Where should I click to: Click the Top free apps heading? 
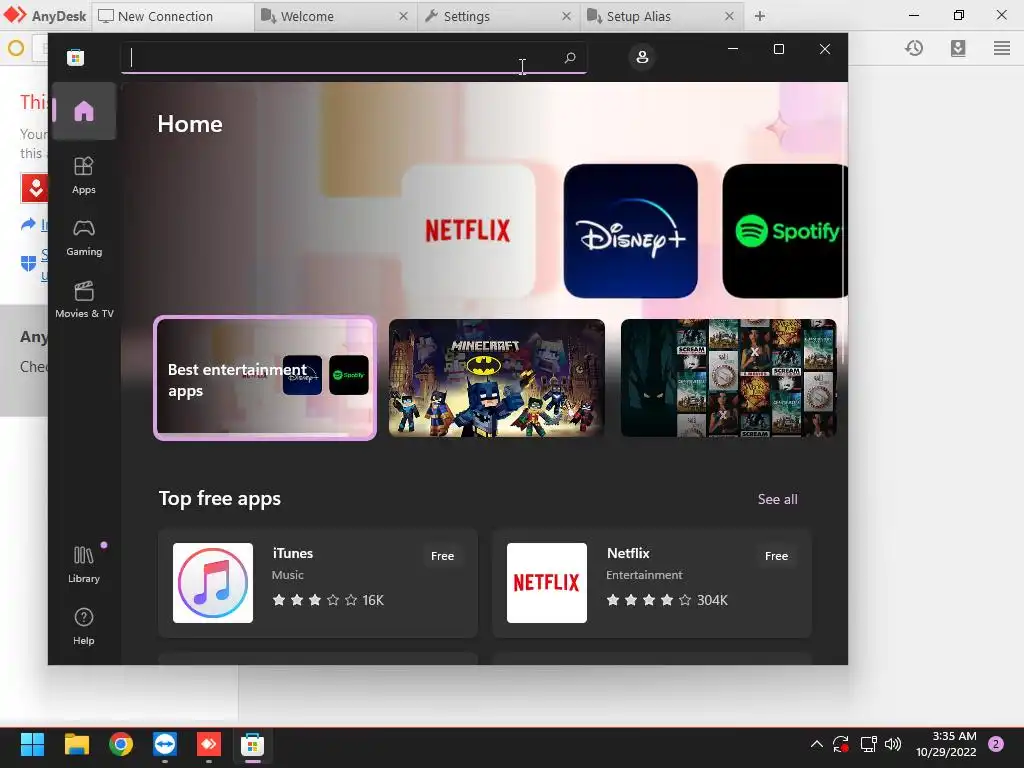pyautogui.click(x=220, y=499)
